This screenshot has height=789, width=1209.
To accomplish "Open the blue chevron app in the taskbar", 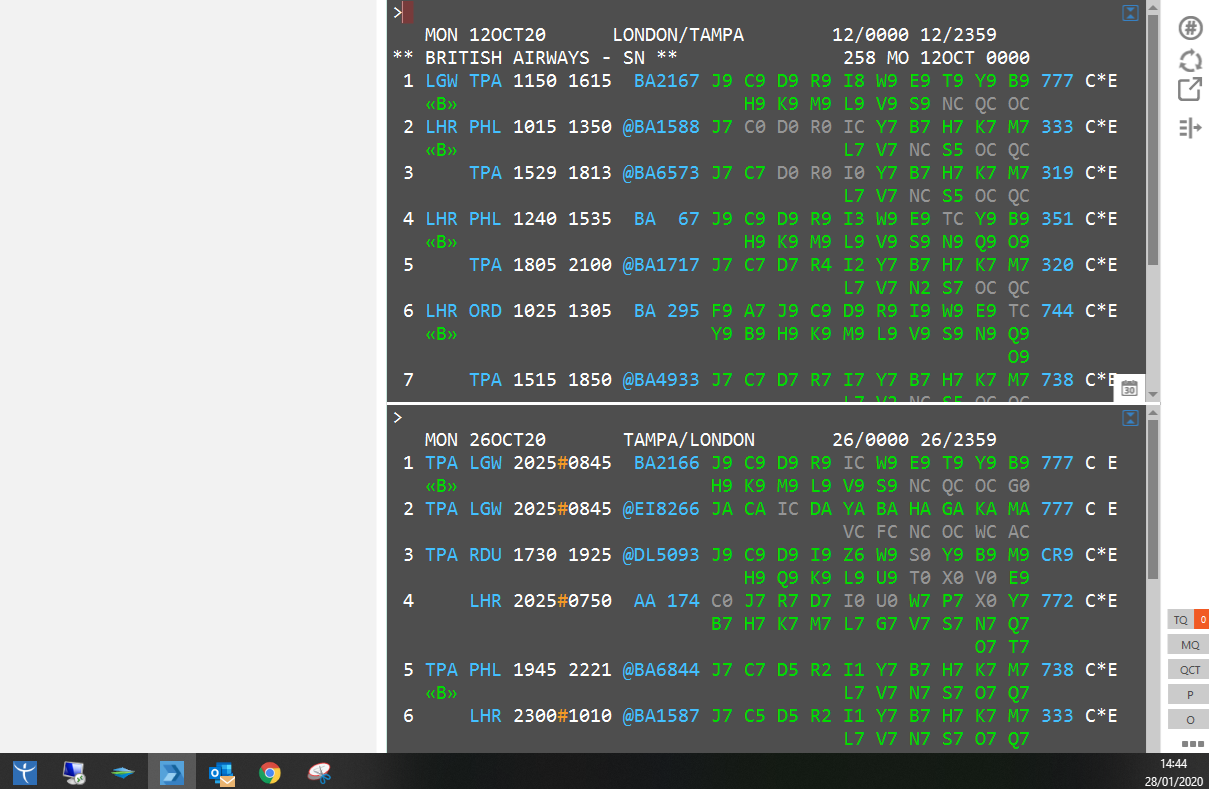I will (172, 772).
